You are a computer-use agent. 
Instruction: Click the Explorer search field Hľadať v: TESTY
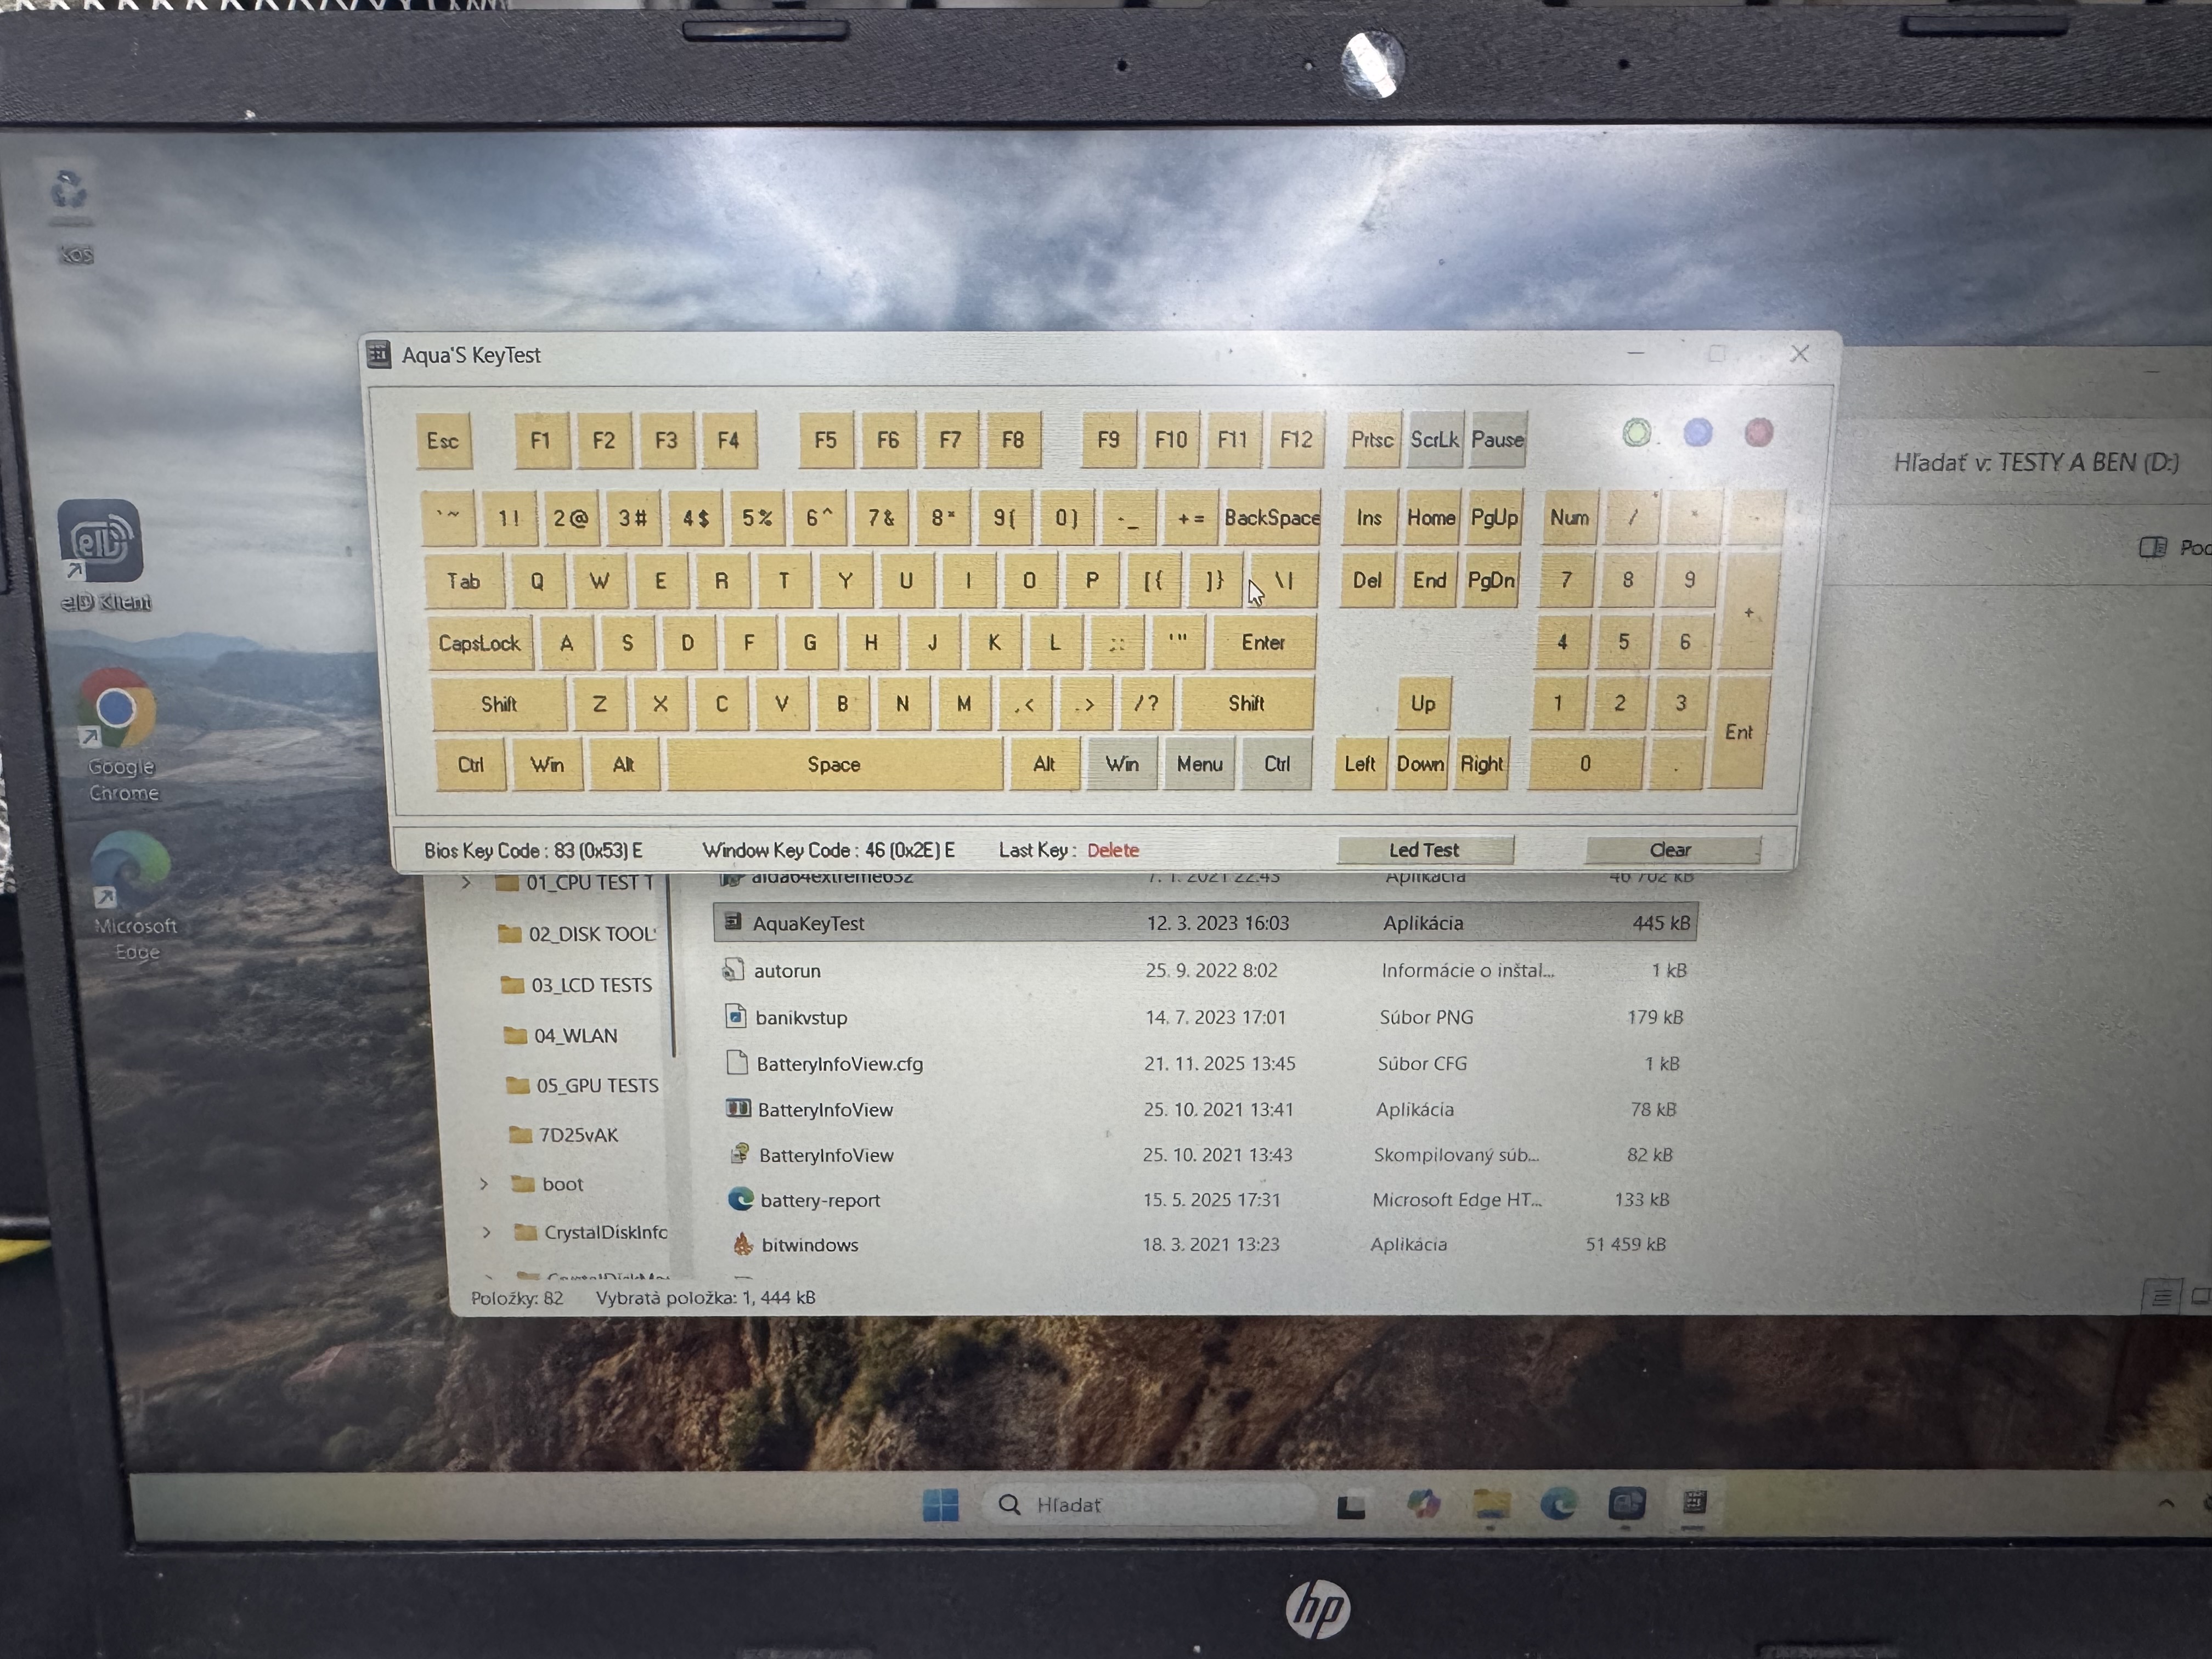tap(2035, 462)
